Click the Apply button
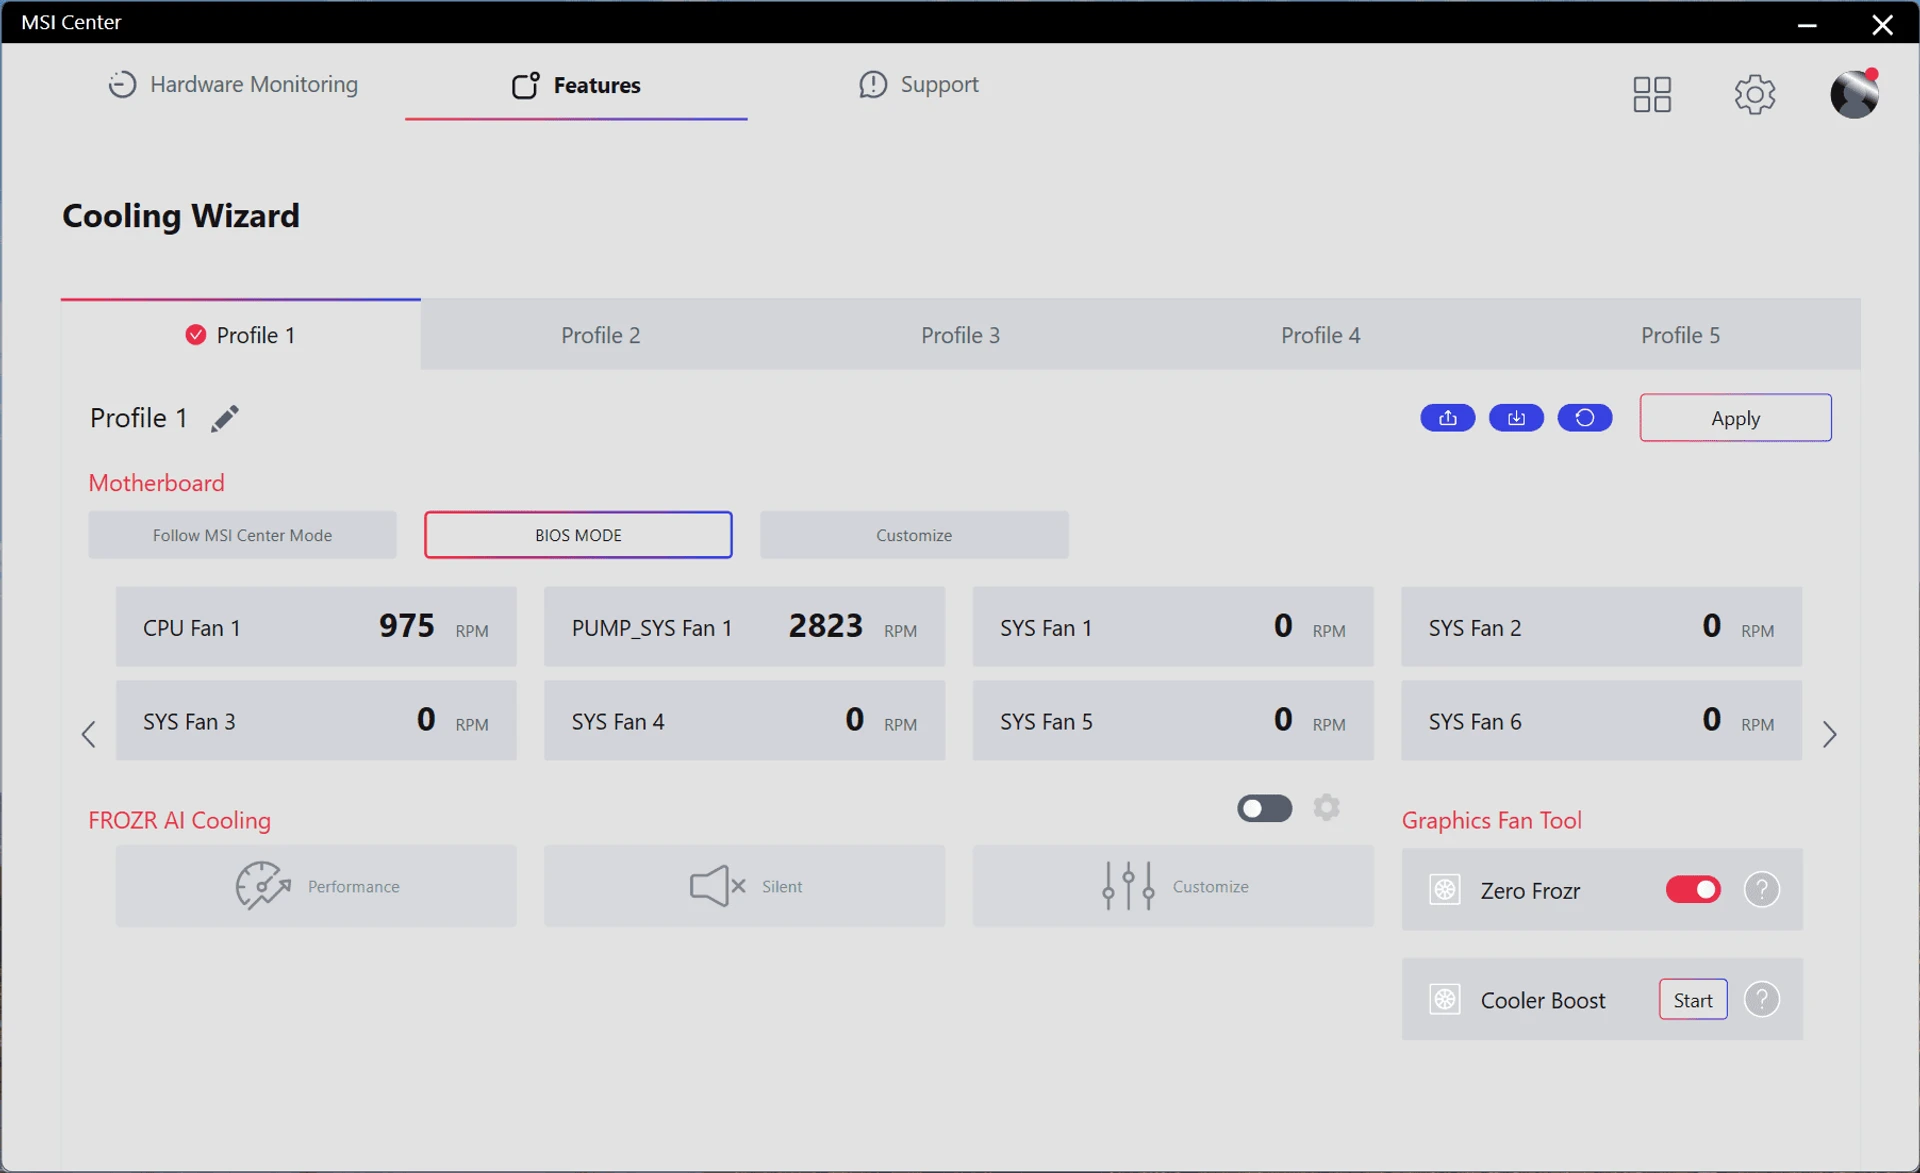The width and height of the screenshot is (1920, 1173). 1735,418
